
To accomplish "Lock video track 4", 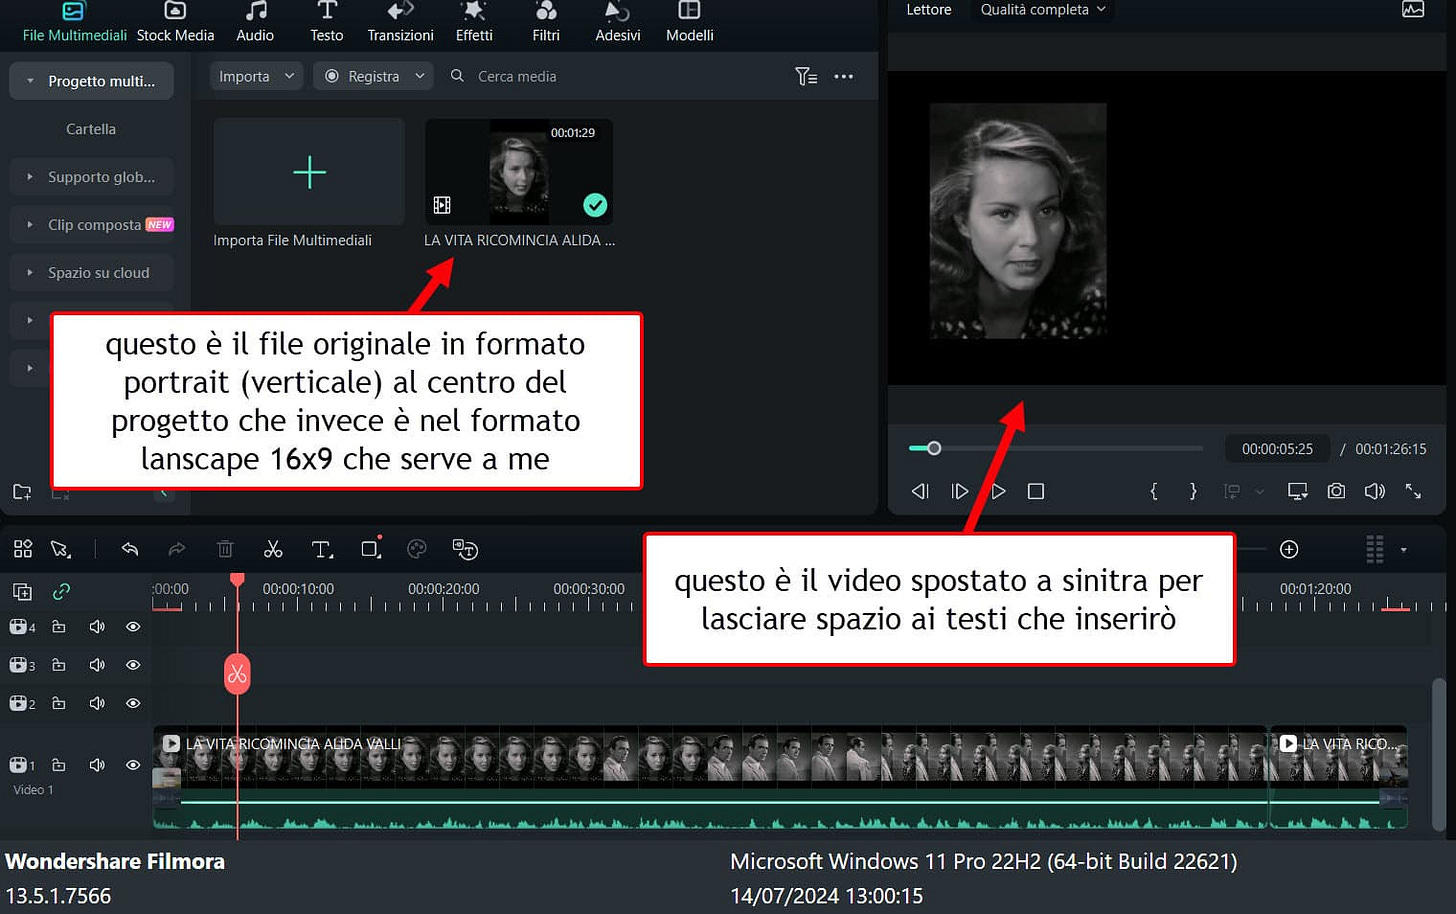I will coord(59,627).
